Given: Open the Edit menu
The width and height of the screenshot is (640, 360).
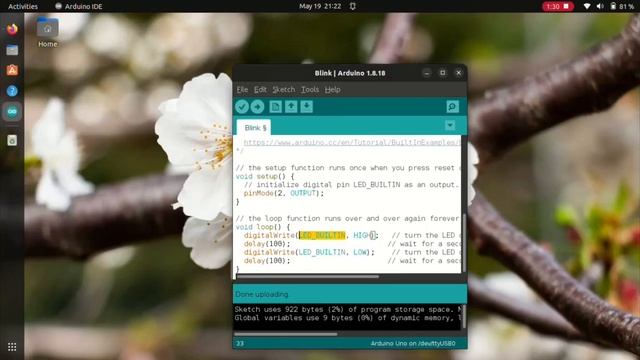Looking at the screenshot, I should pos(260,89).
